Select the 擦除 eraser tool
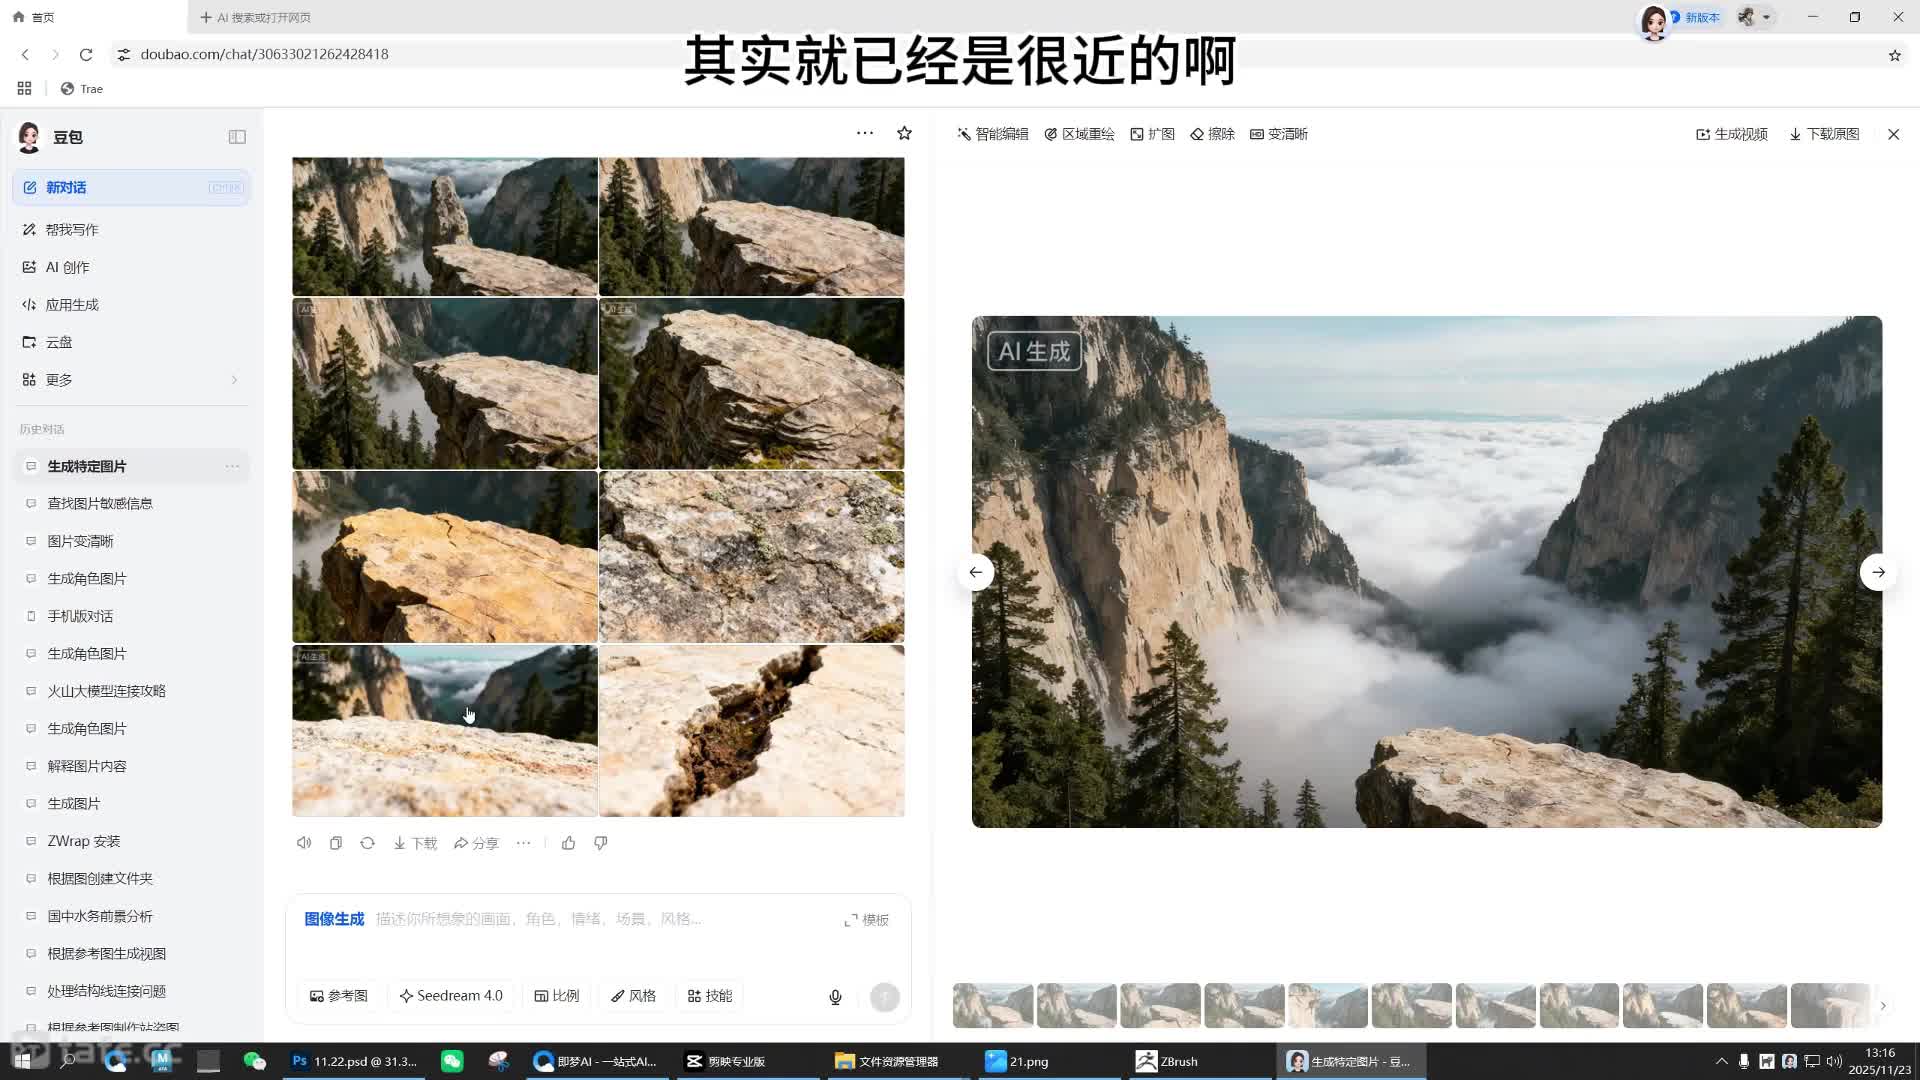1920x1080 pixels. 1212,134
